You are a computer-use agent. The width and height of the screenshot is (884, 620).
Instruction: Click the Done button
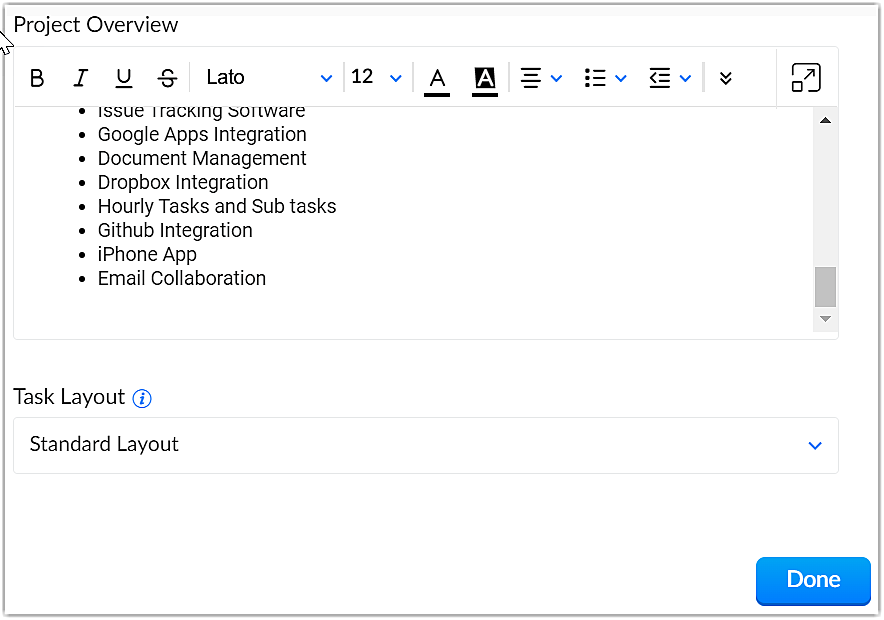pyautogui.click(x=813, y=580)
